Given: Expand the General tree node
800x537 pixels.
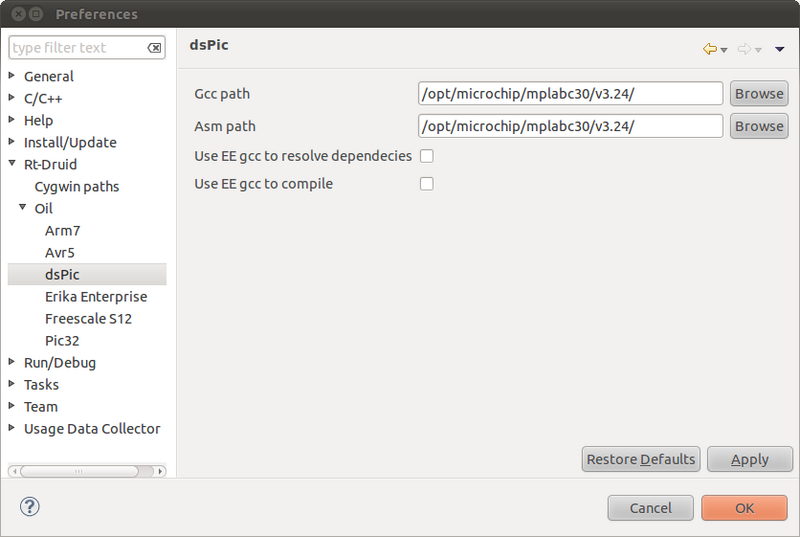Looking at the screenshot, I should [x=12, y=75].
